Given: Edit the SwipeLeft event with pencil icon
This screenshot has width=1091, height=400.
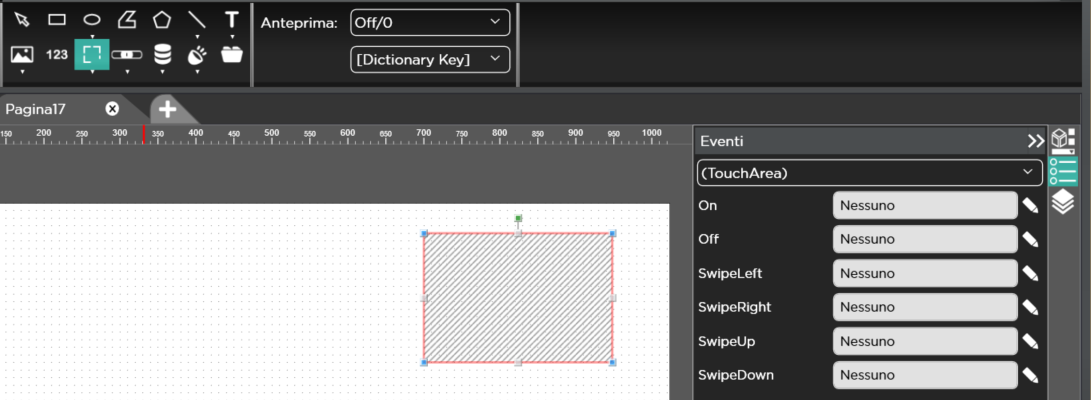Looking at the screenshot, I should [x=1031, y=273].
